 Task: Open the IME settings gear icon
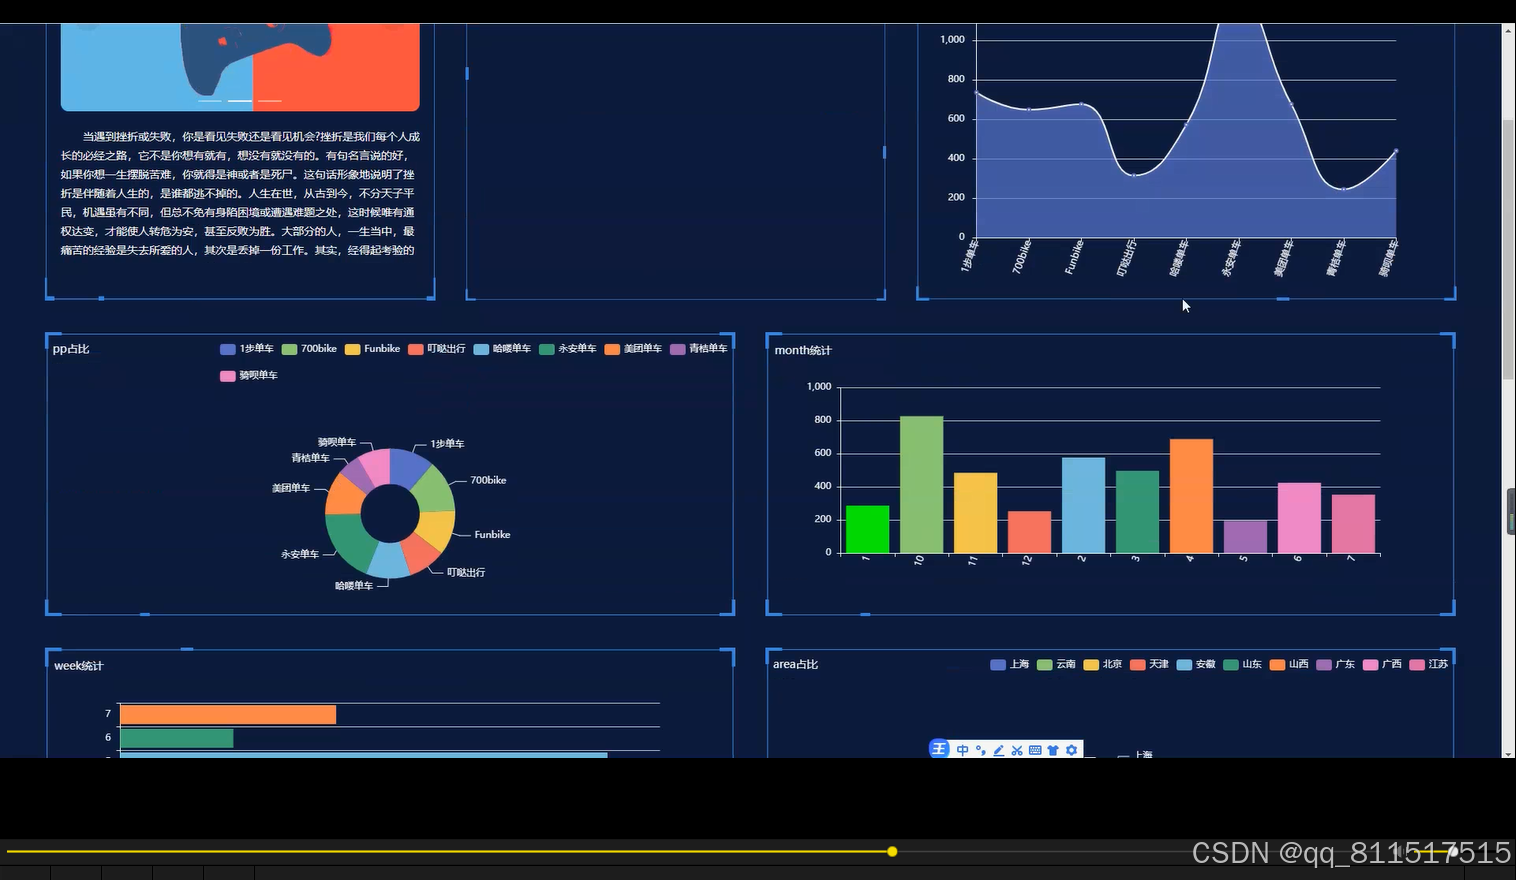point(1071,750)
